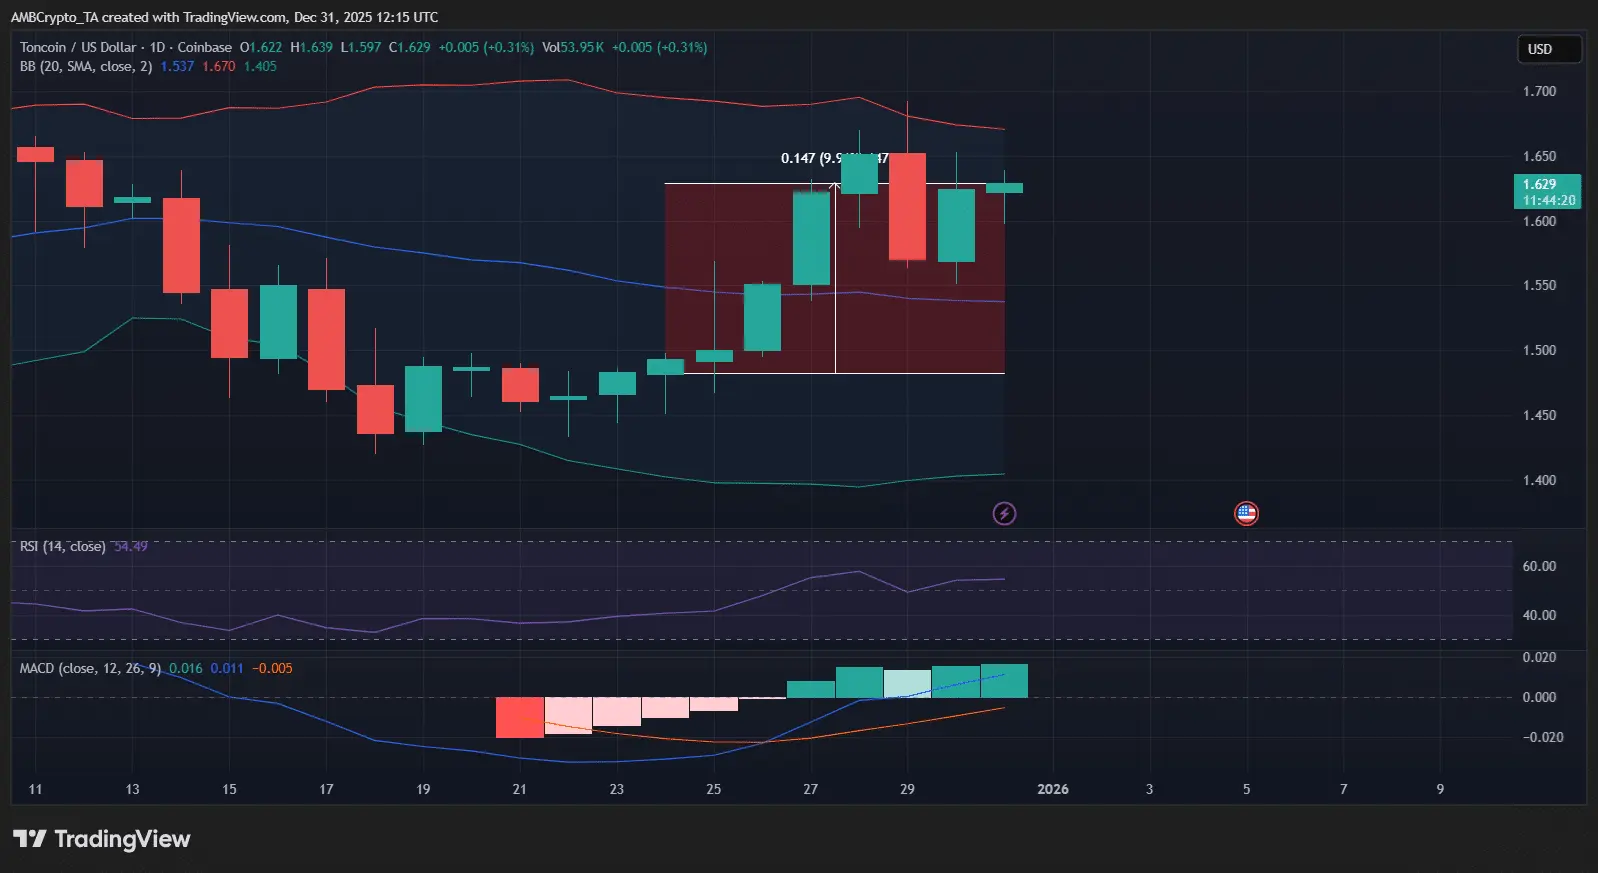Click the purple lightning bolt event icon

point(1004,514)
